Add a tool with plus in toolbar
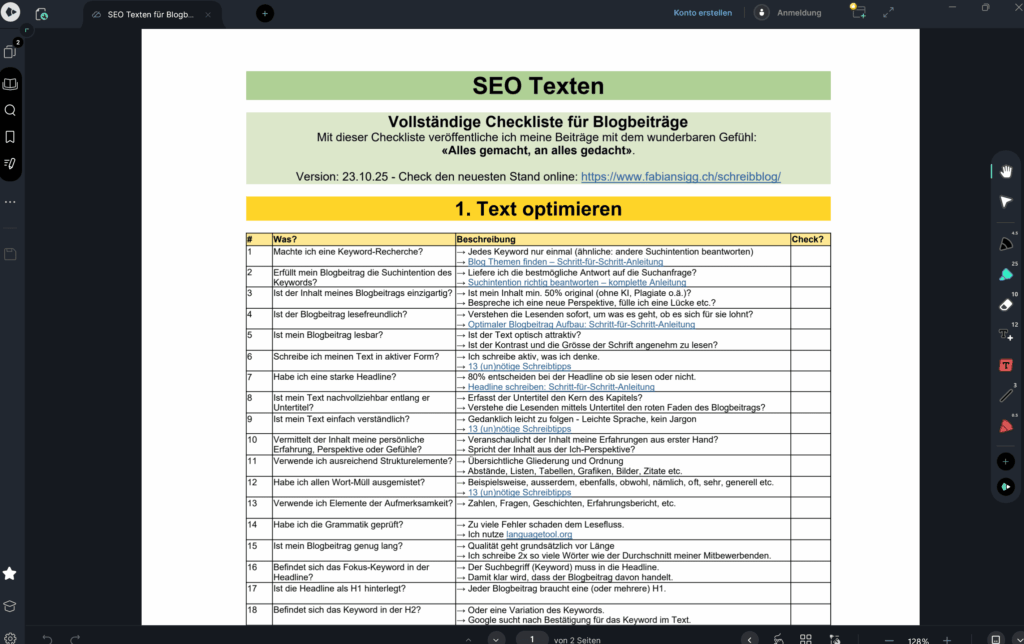Image resolution: width=1024 pixels, height=644 pixels. point(1006,461)
